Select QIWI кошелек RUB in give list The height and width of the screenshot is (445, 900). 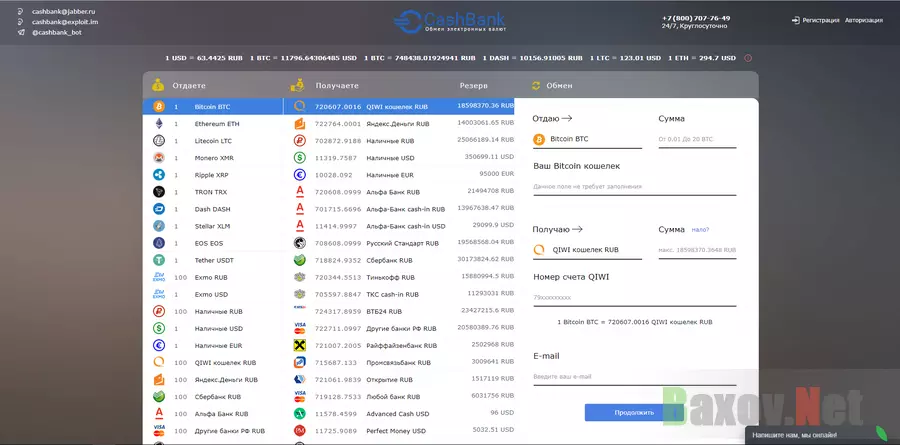(213, 362)
